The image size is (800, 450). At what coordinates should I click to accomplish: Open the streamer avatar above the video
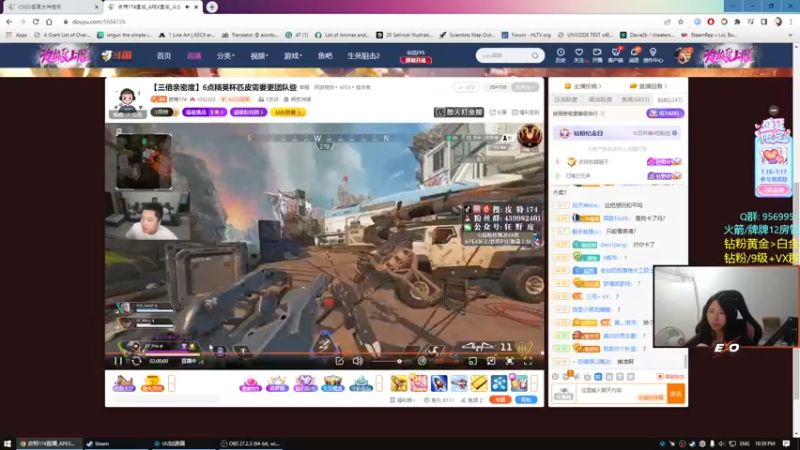[127, 99]
